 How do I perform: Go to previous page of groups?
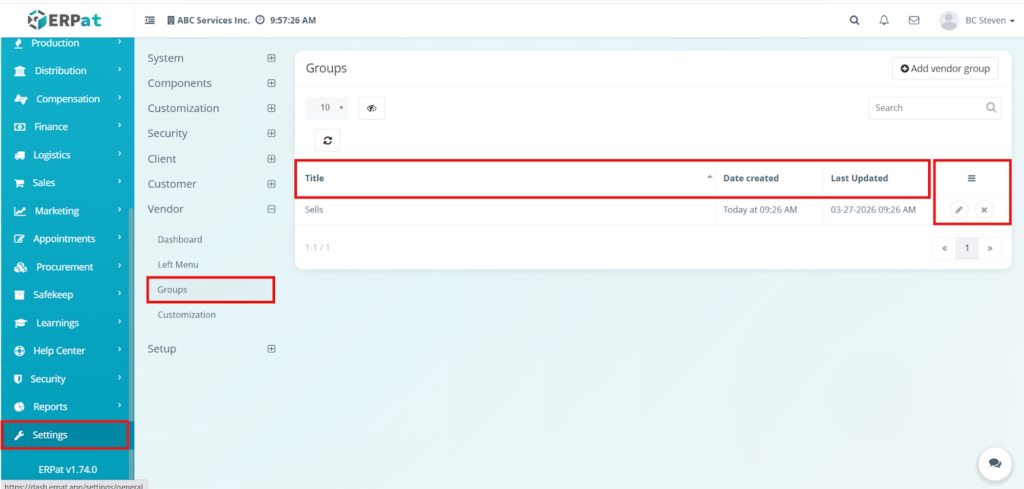(x=944, y=248)
